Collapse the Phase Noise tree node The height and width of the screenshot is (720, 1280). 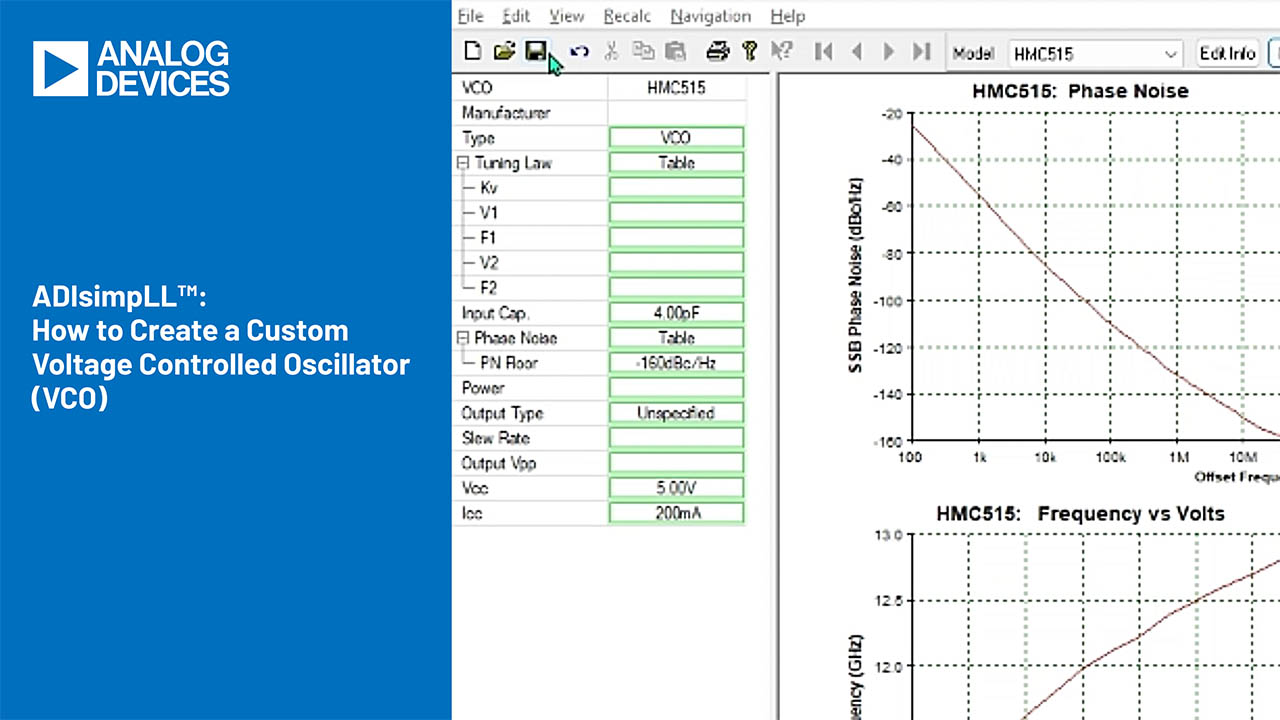pos(463,338)
